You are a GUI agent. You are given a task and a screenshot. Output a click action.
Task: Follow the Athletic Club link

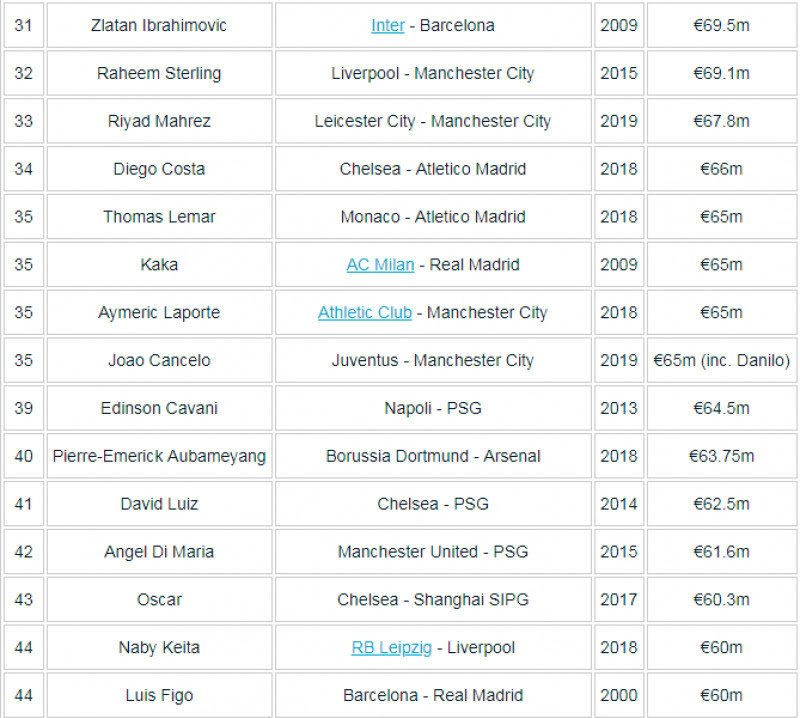tap(365, 313)
